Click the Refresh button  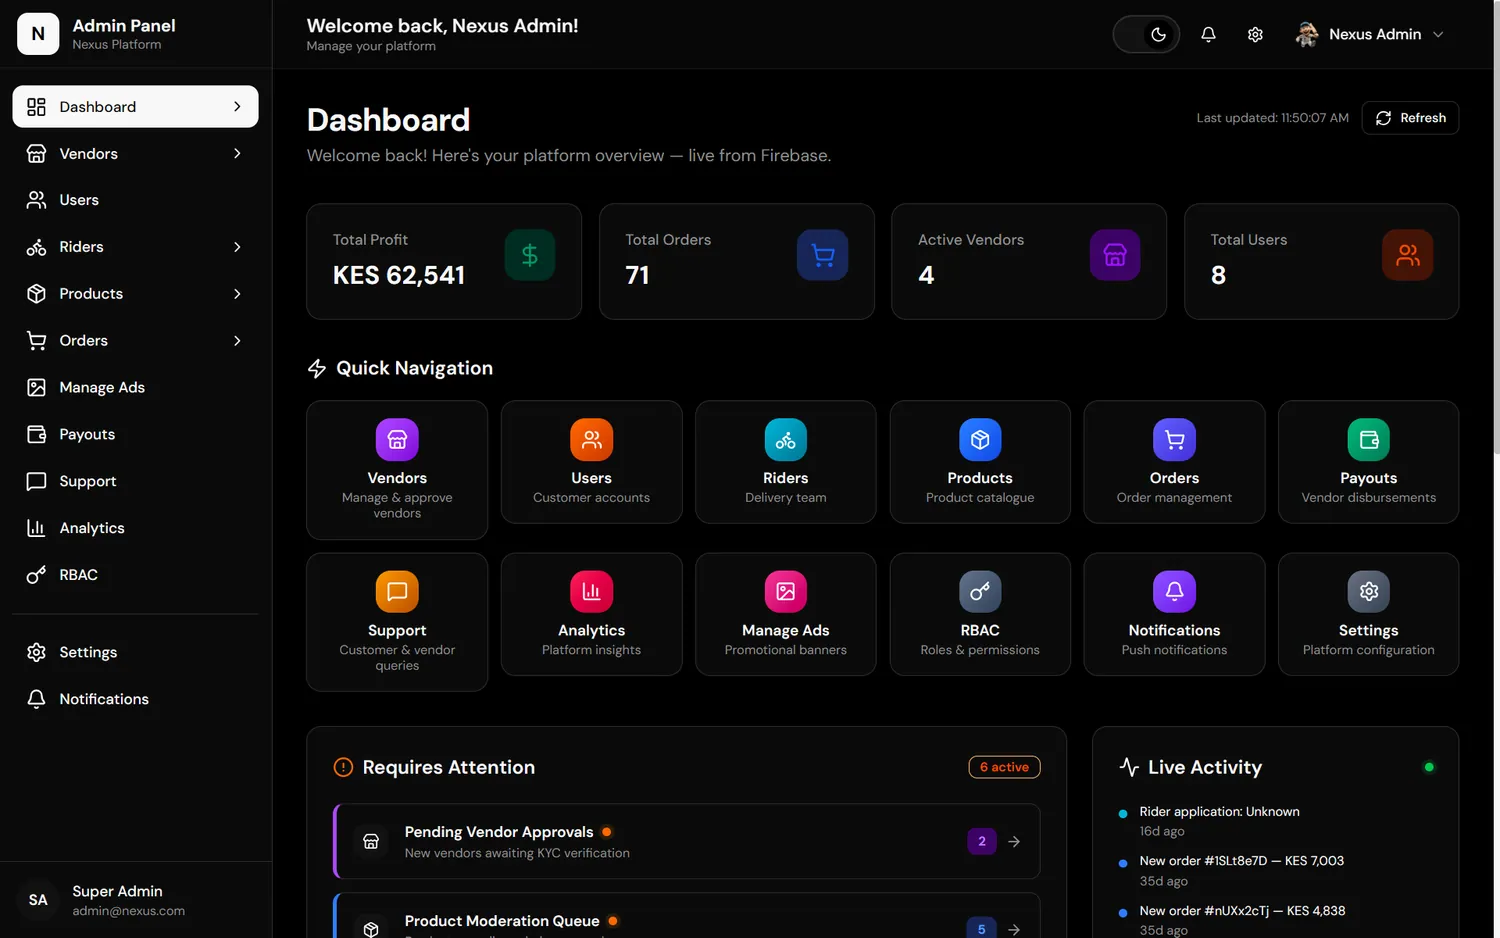coord(1410,118)
